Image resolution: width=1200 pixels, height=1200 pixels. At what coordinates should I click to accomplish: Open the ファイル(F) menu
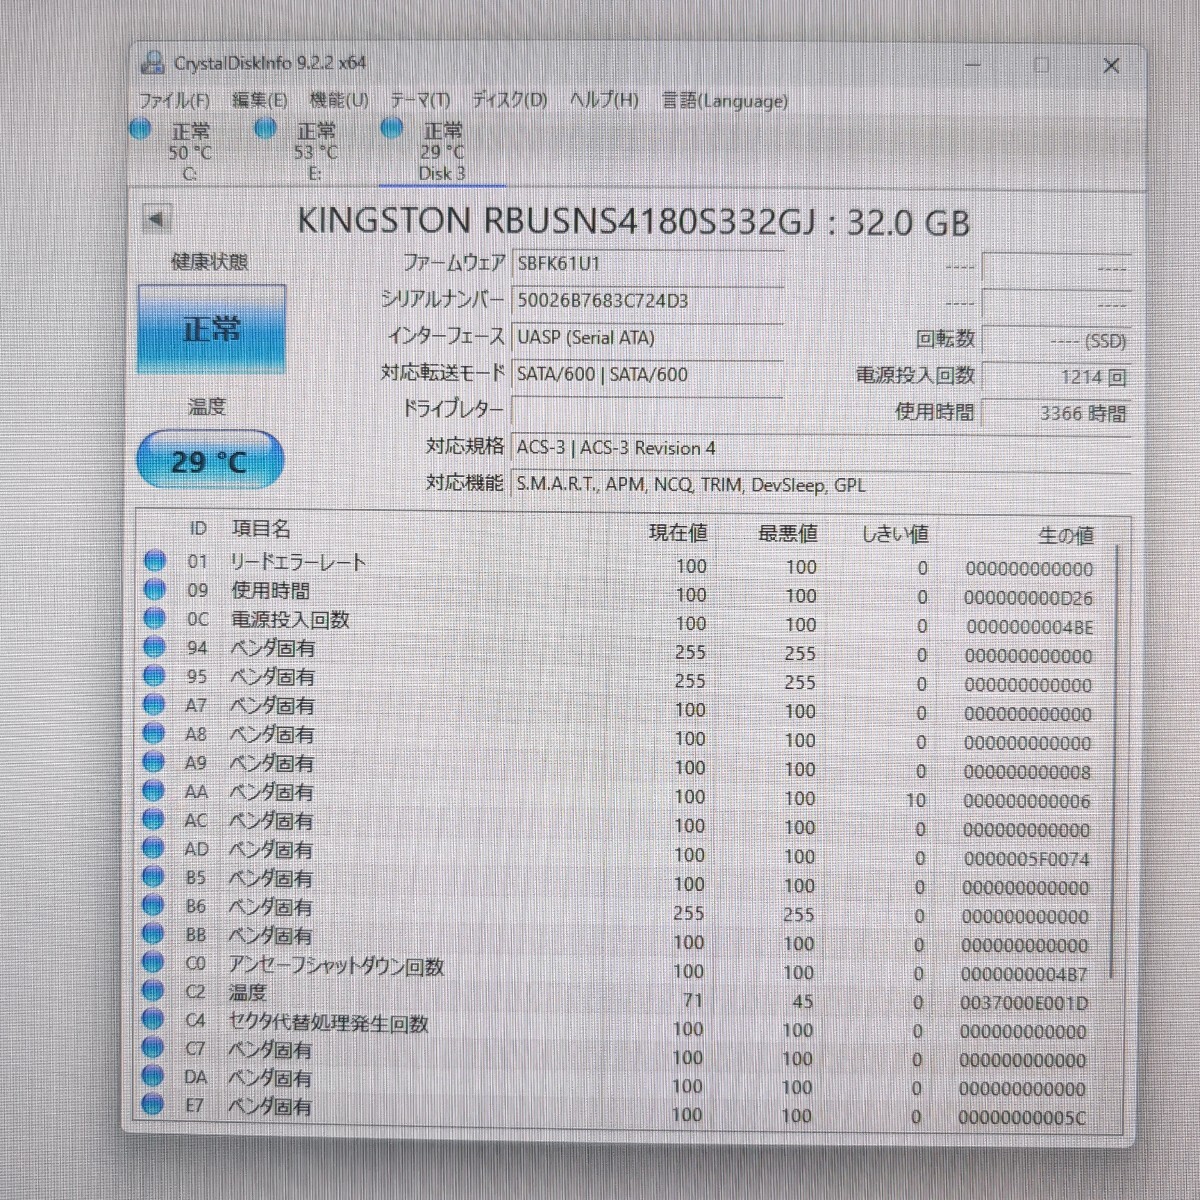pyautogui.click(x=174, y=101)
